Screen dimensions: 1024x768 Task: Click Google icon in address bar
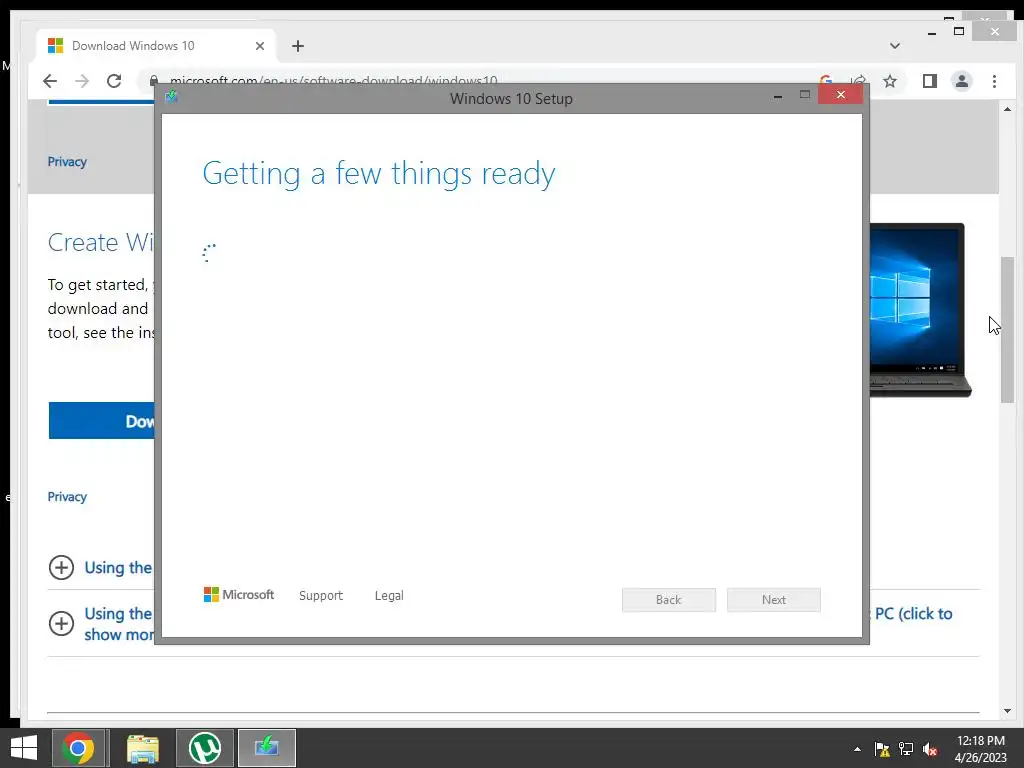point(826,81)
